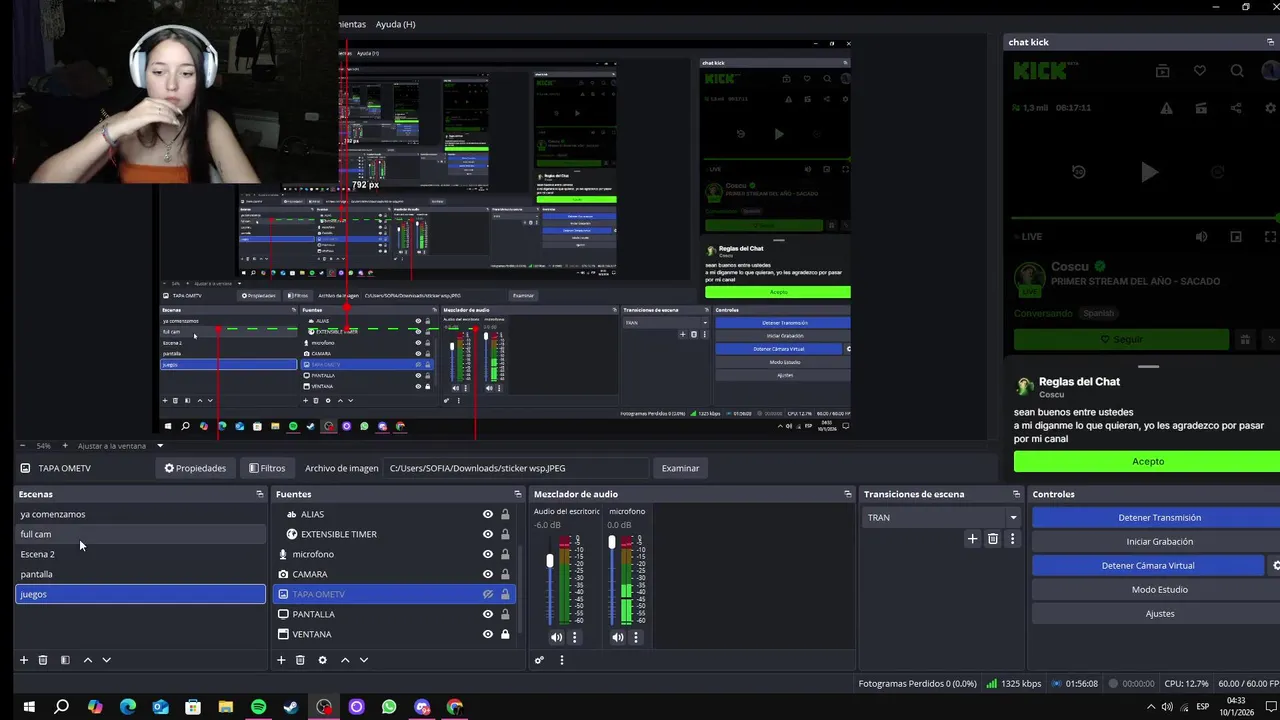1280x720 pixels.
Task: Move selected source down in Fuentes
Action: click(364, 660)
